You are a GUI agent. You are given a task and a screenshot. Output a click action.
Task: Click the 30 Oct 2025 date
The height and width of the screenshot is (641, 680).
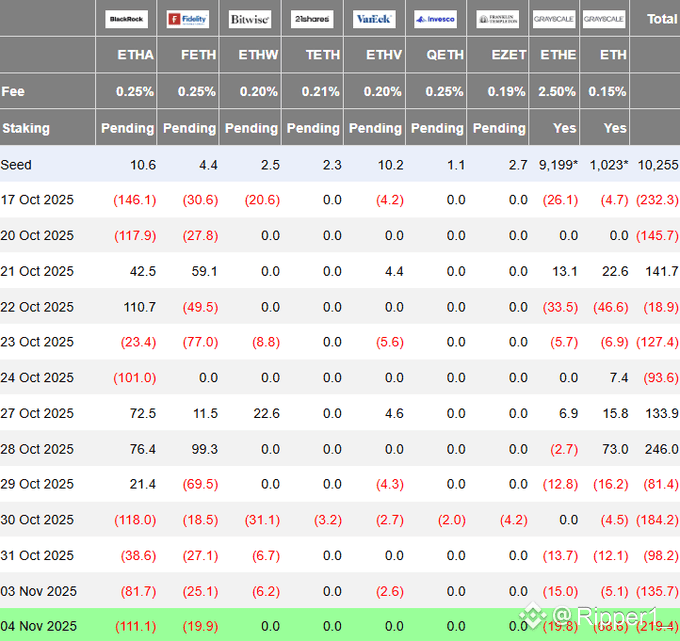tap(37, 520)
